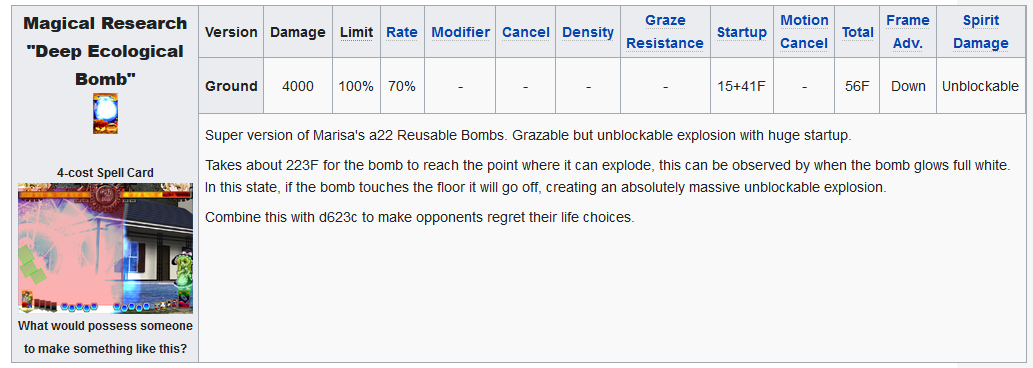Image resolution: width=1033 pixels, height=368 pixels.
Task: Click the Motion Cancel header link
Action: point(804,32)
